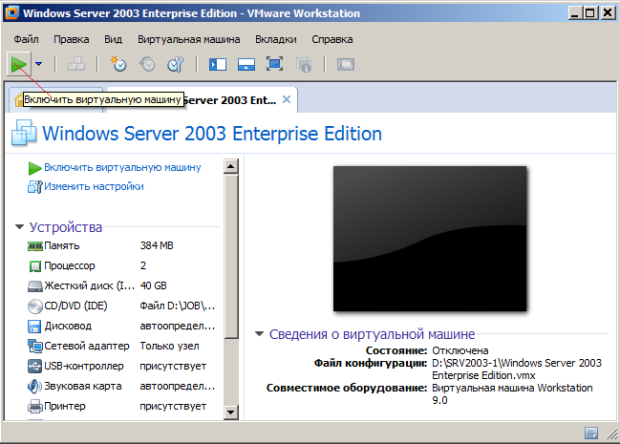Open the Файл menu
This screenshot has width=620, height=444.
[26, 39]
